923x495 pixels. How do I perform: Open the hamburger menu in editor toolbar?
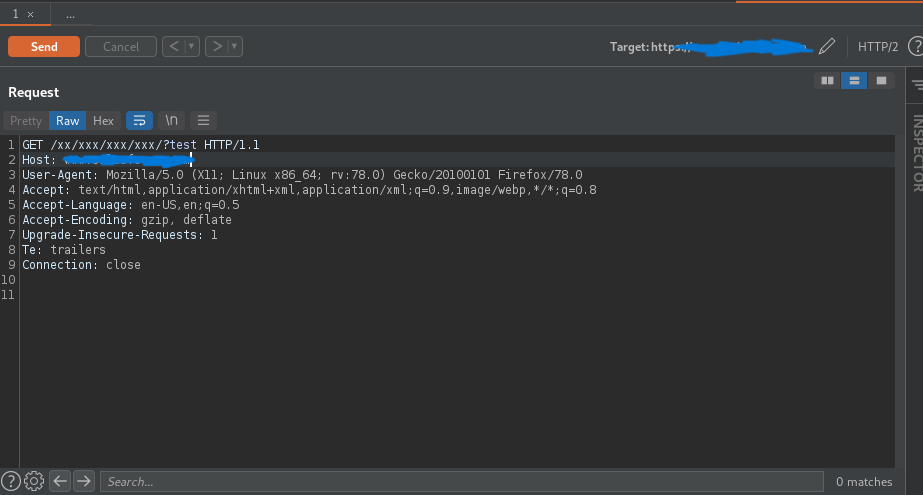coord(203,120)
